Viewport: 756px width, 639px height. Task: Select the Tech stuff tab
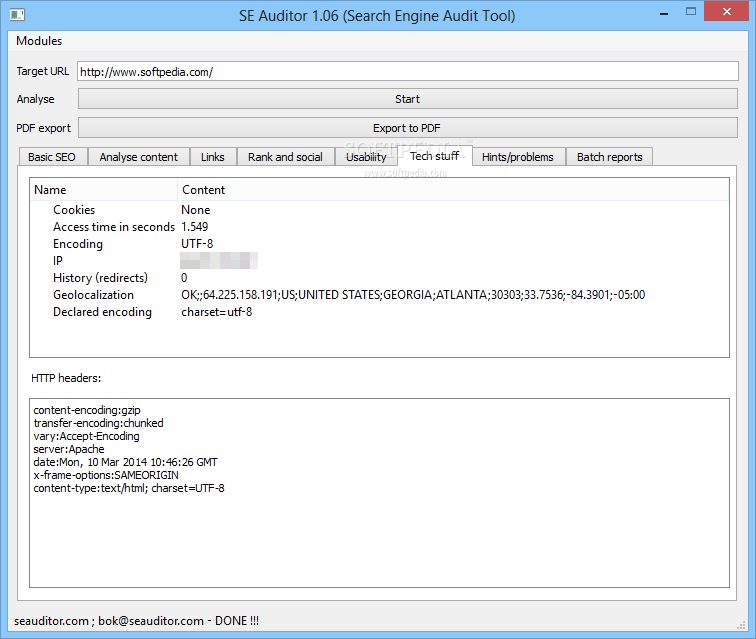coord(434,156)
